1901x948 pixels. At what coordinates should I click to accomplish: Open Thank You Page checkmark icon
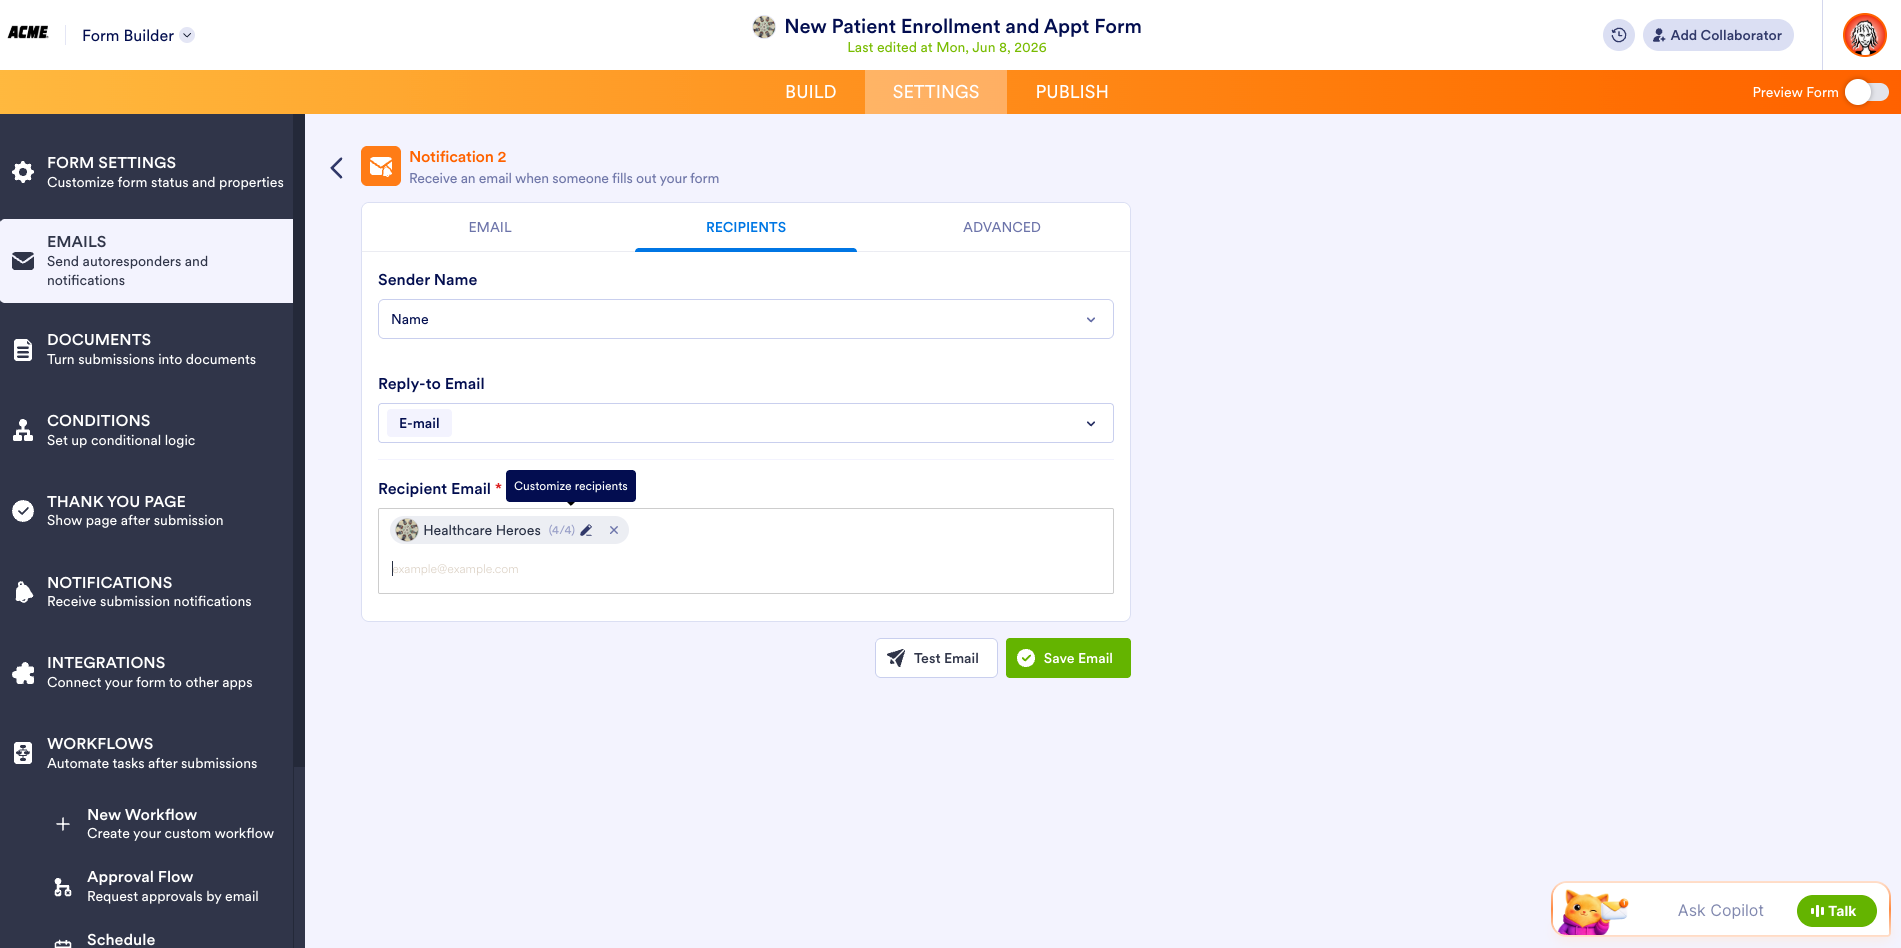23,511
